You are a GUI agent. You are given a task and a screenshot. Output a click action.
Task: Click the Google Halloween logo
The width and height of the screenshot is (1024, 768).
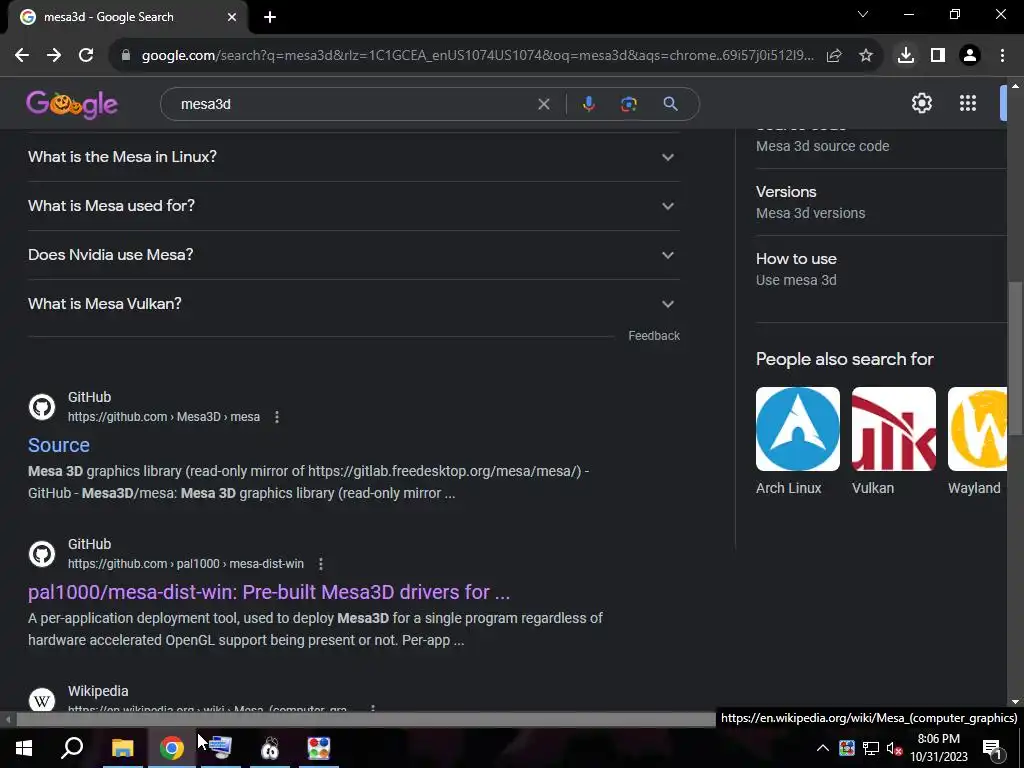[x=72, y=104]
